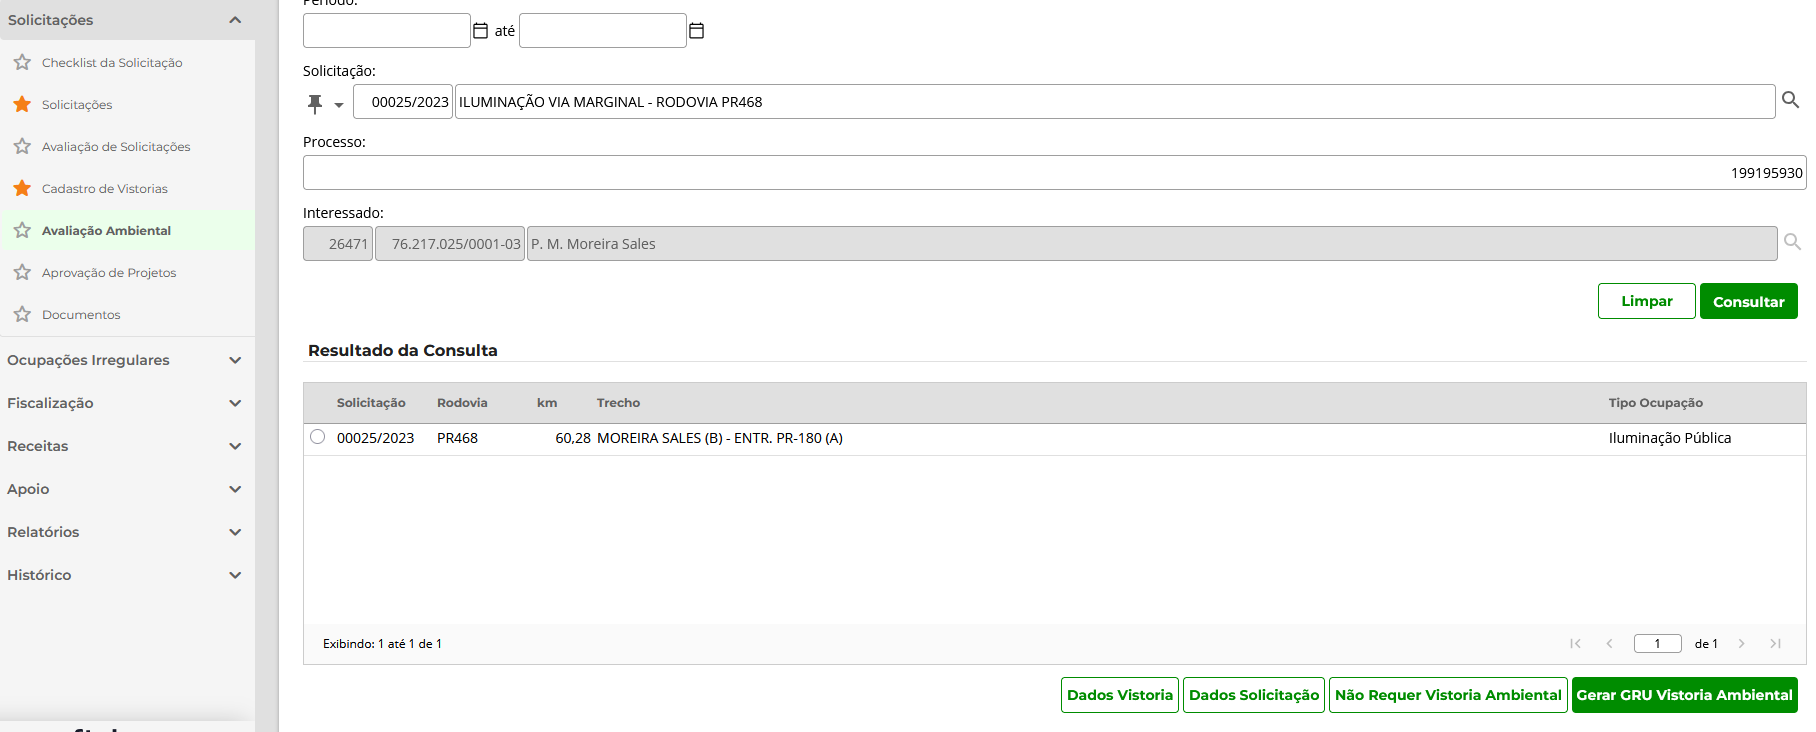Viewport: 1816px width, 732px height.
Task: Click Gerar GRU Vistoria Ambiental button
Action: pyautogui.click(x=1684, y=695)
